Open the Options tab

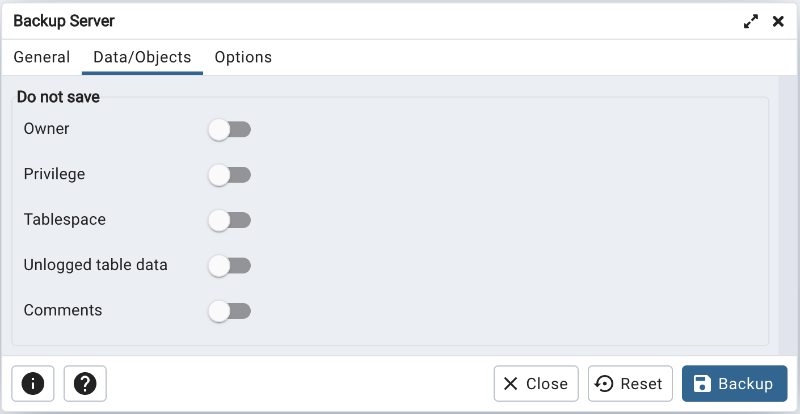click(x=243, y=57)
